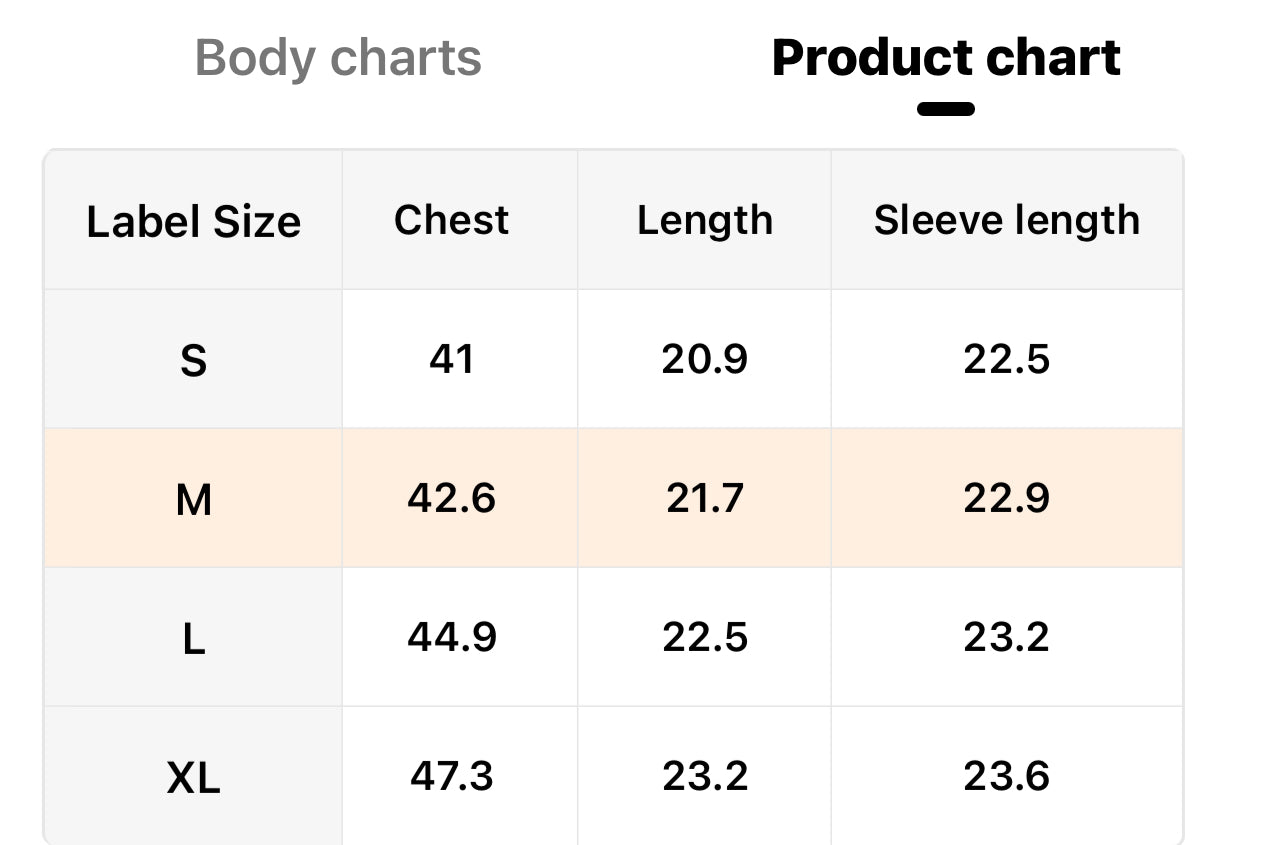Switch to the Body charts tab
Screen dimensions: 1284x845
coord(338,58)
